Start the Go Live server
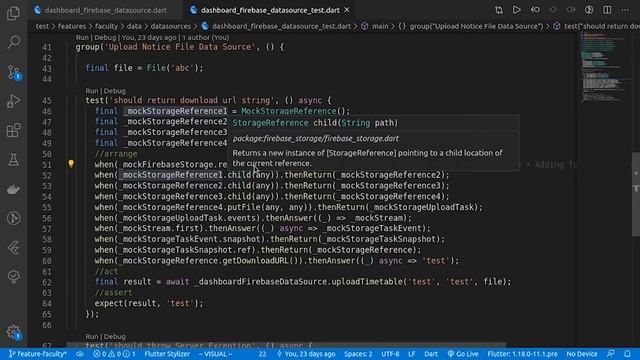Image resolution: width=640 pixels, height=360 pixels. (x=463, y=354)
